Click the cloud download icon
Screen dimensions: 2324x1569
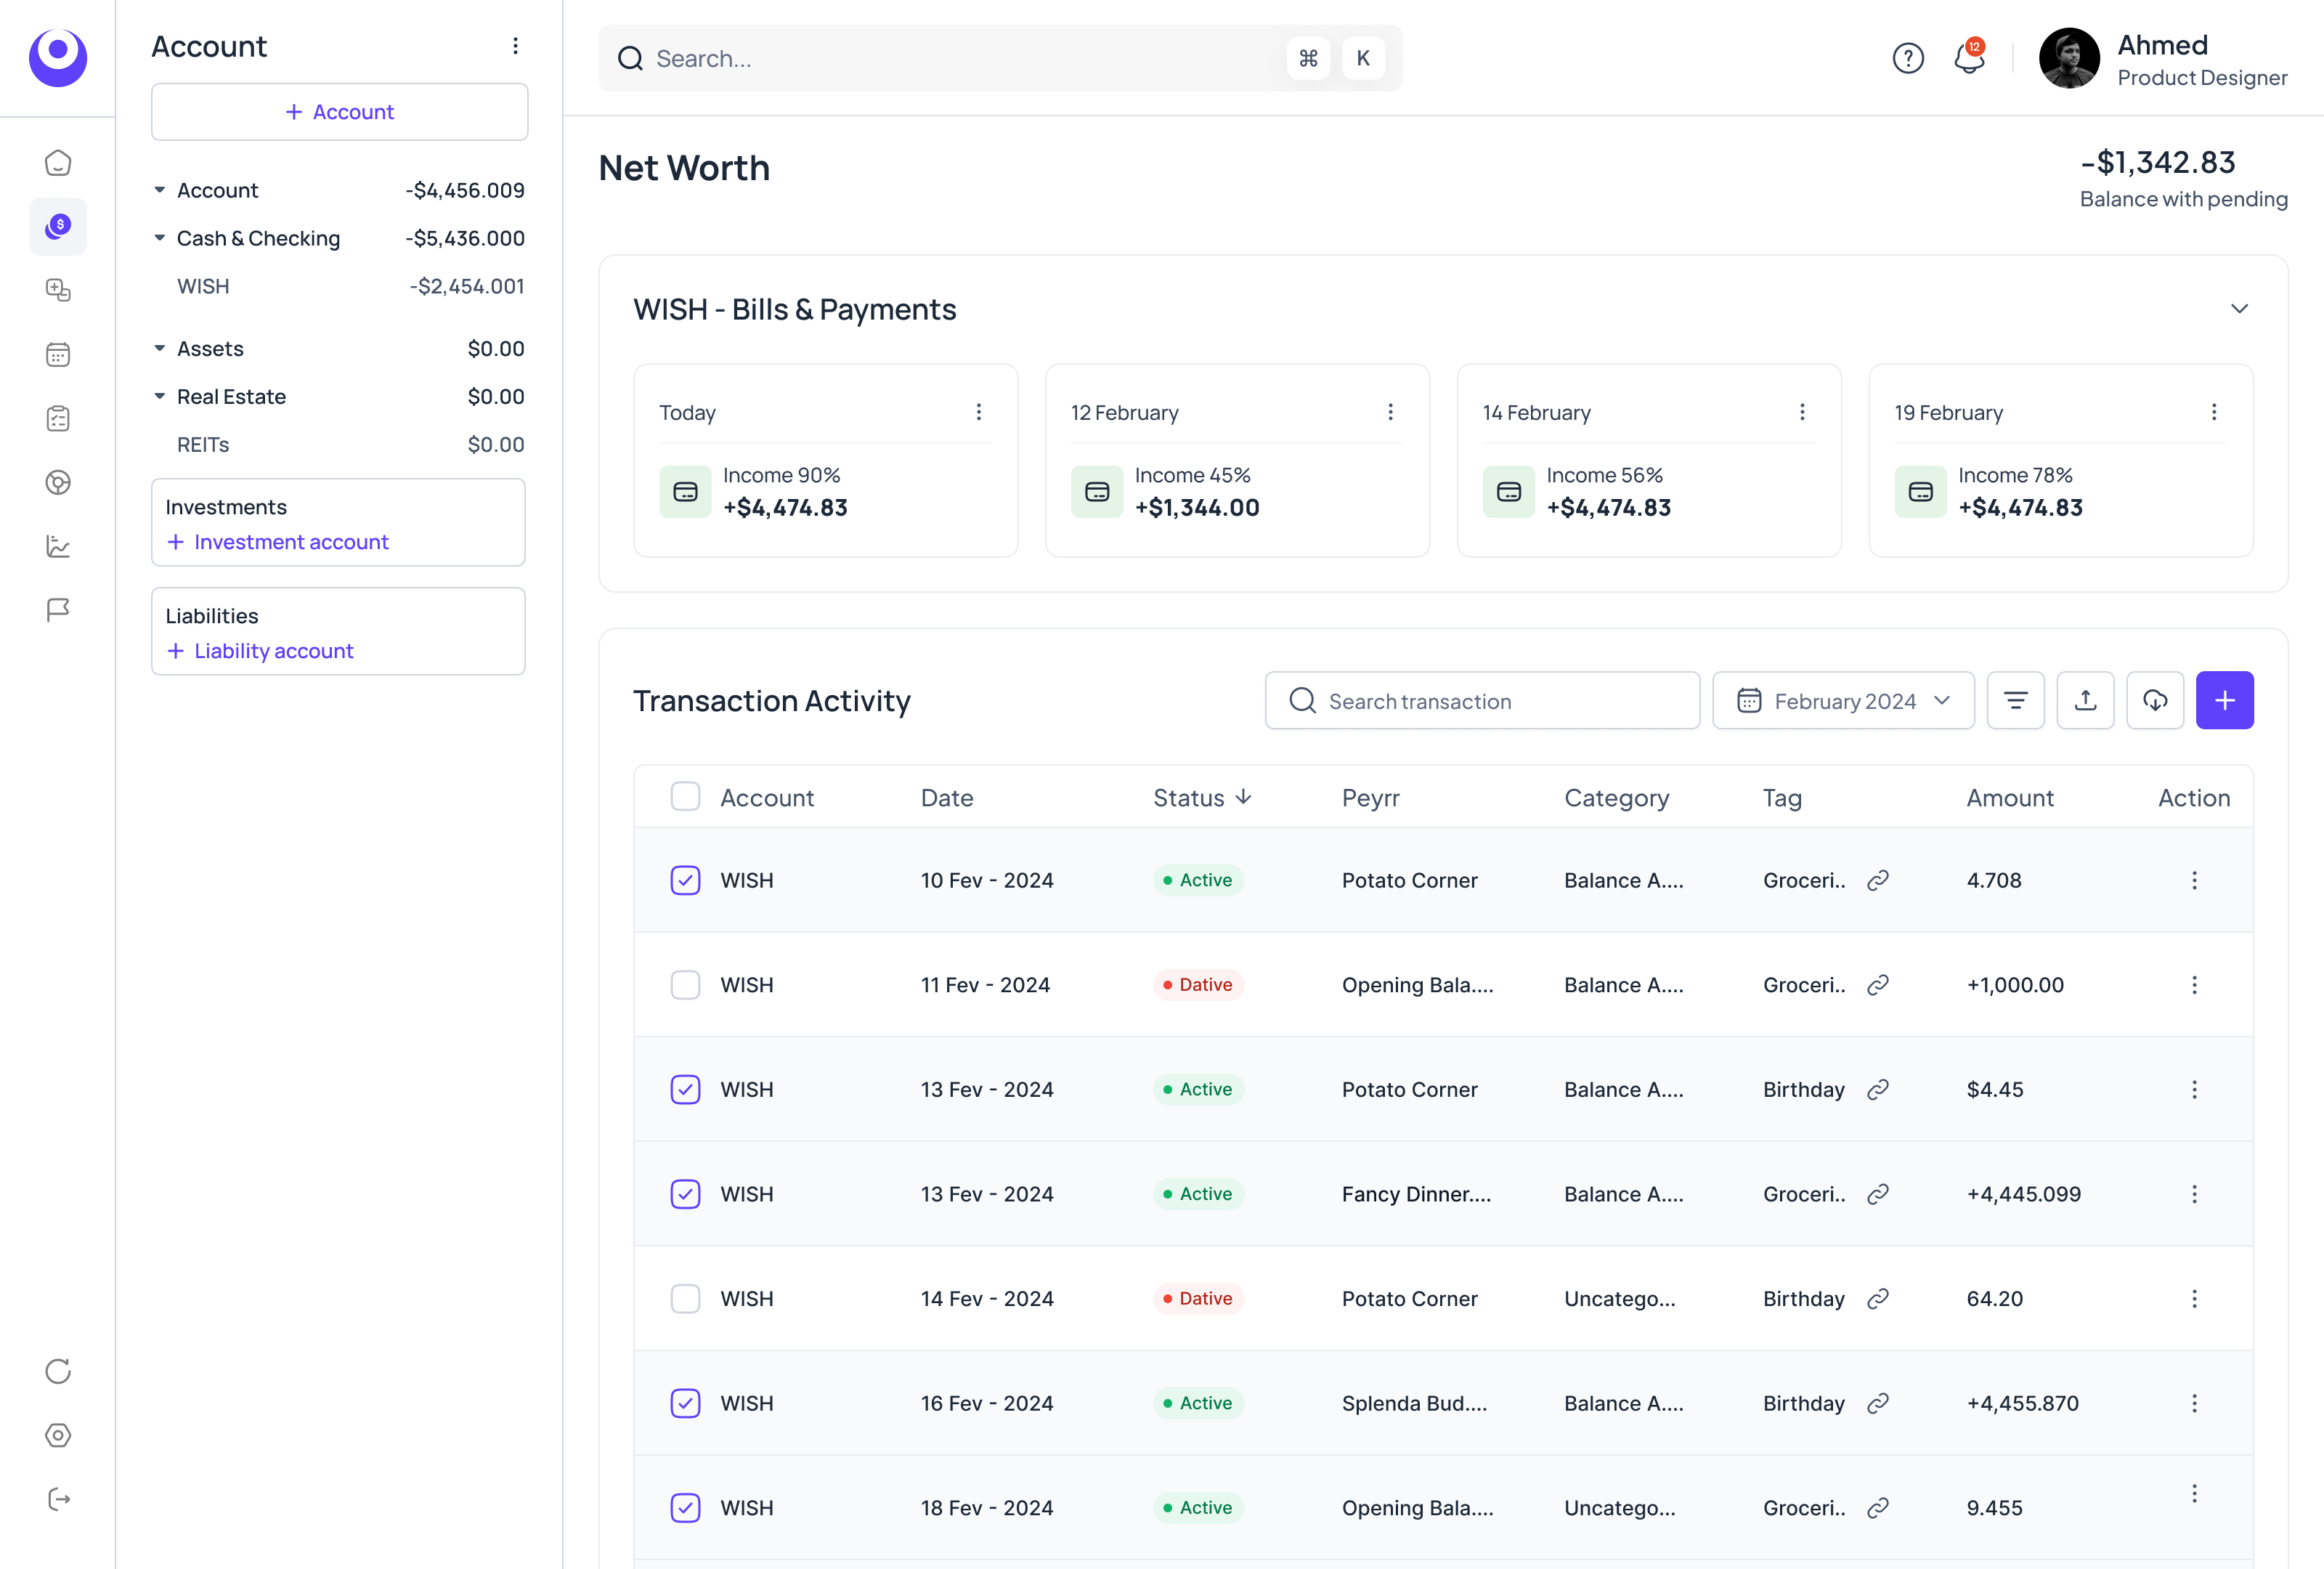pyautogui.click(x=2155, y=700)
